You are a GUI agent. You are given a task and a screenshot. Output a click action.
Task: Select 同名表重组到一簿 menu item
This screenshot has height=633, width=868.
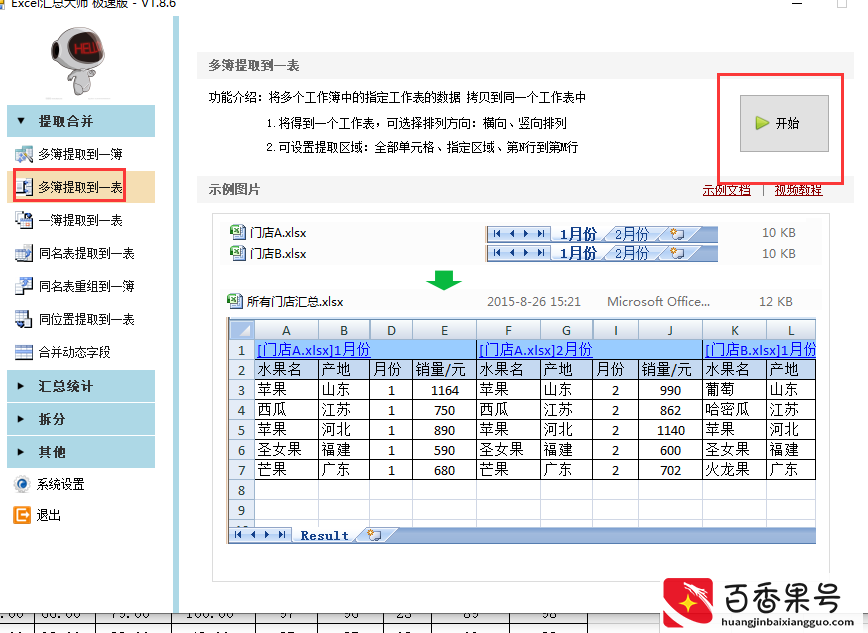pyautogui.click(x=81, y=286)
